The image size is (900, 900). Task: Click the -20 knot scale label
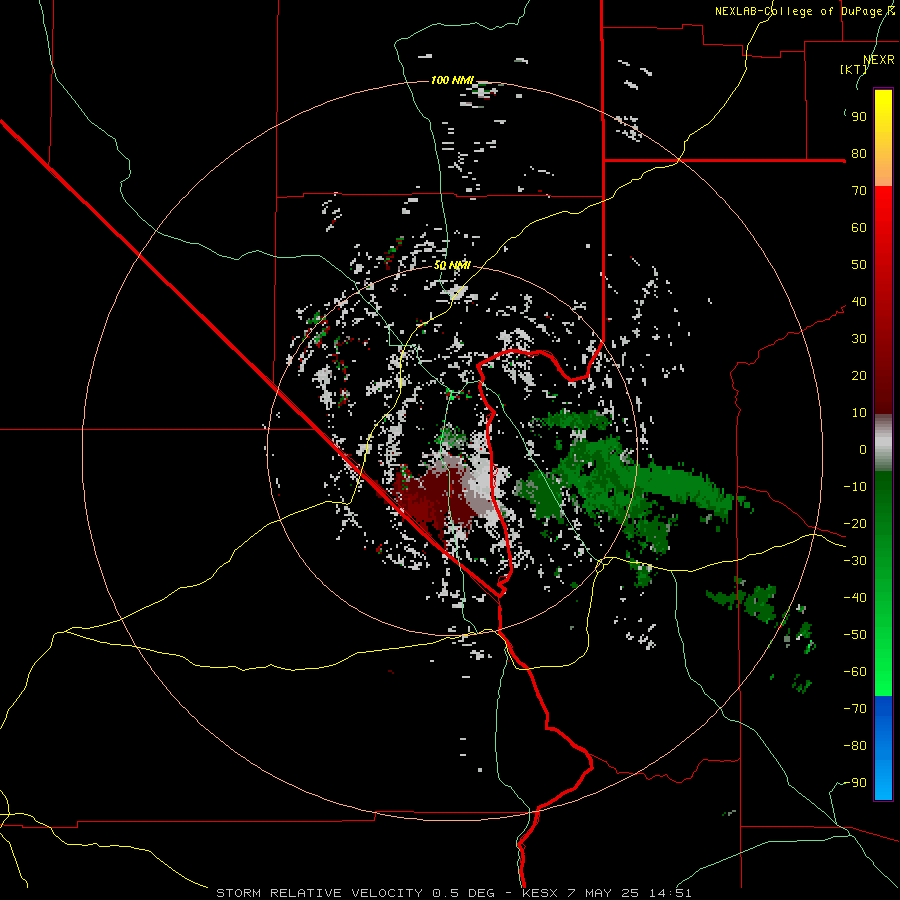(x=855, y=524)
